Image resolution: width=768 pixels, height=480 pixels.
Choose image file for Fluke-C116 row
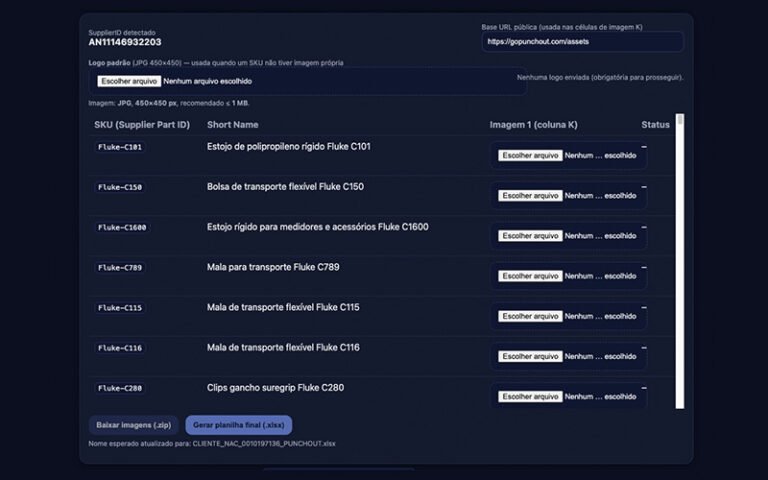point(530,356)
